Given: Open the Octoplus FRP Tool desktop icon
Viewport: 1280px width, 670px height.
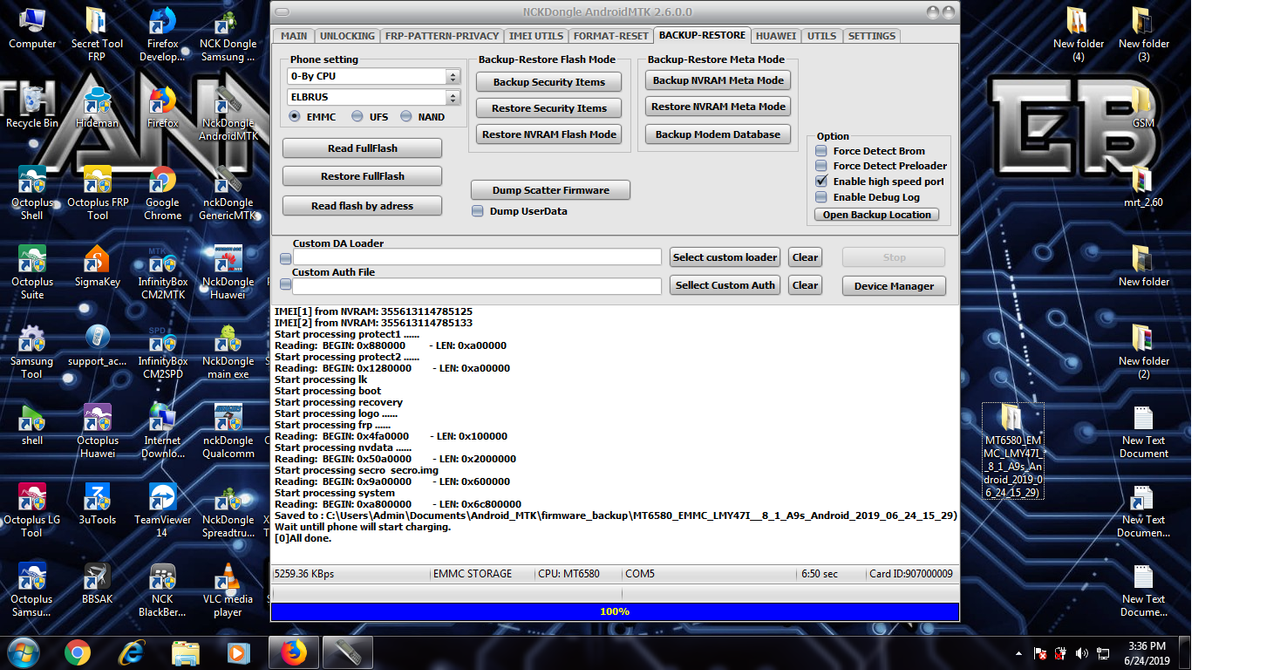Looking at the screenshot, I should (97, 193).
